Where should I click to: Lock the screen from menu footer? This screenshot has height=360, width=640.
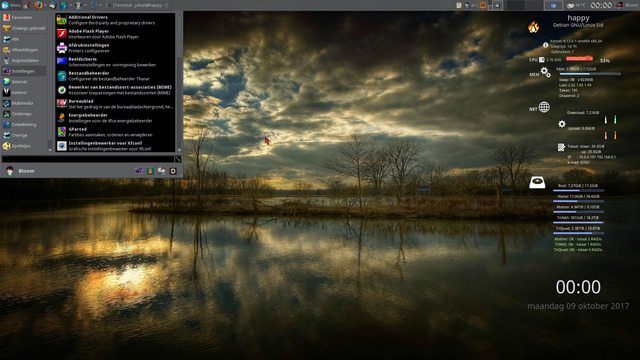[x=150, y=171]
